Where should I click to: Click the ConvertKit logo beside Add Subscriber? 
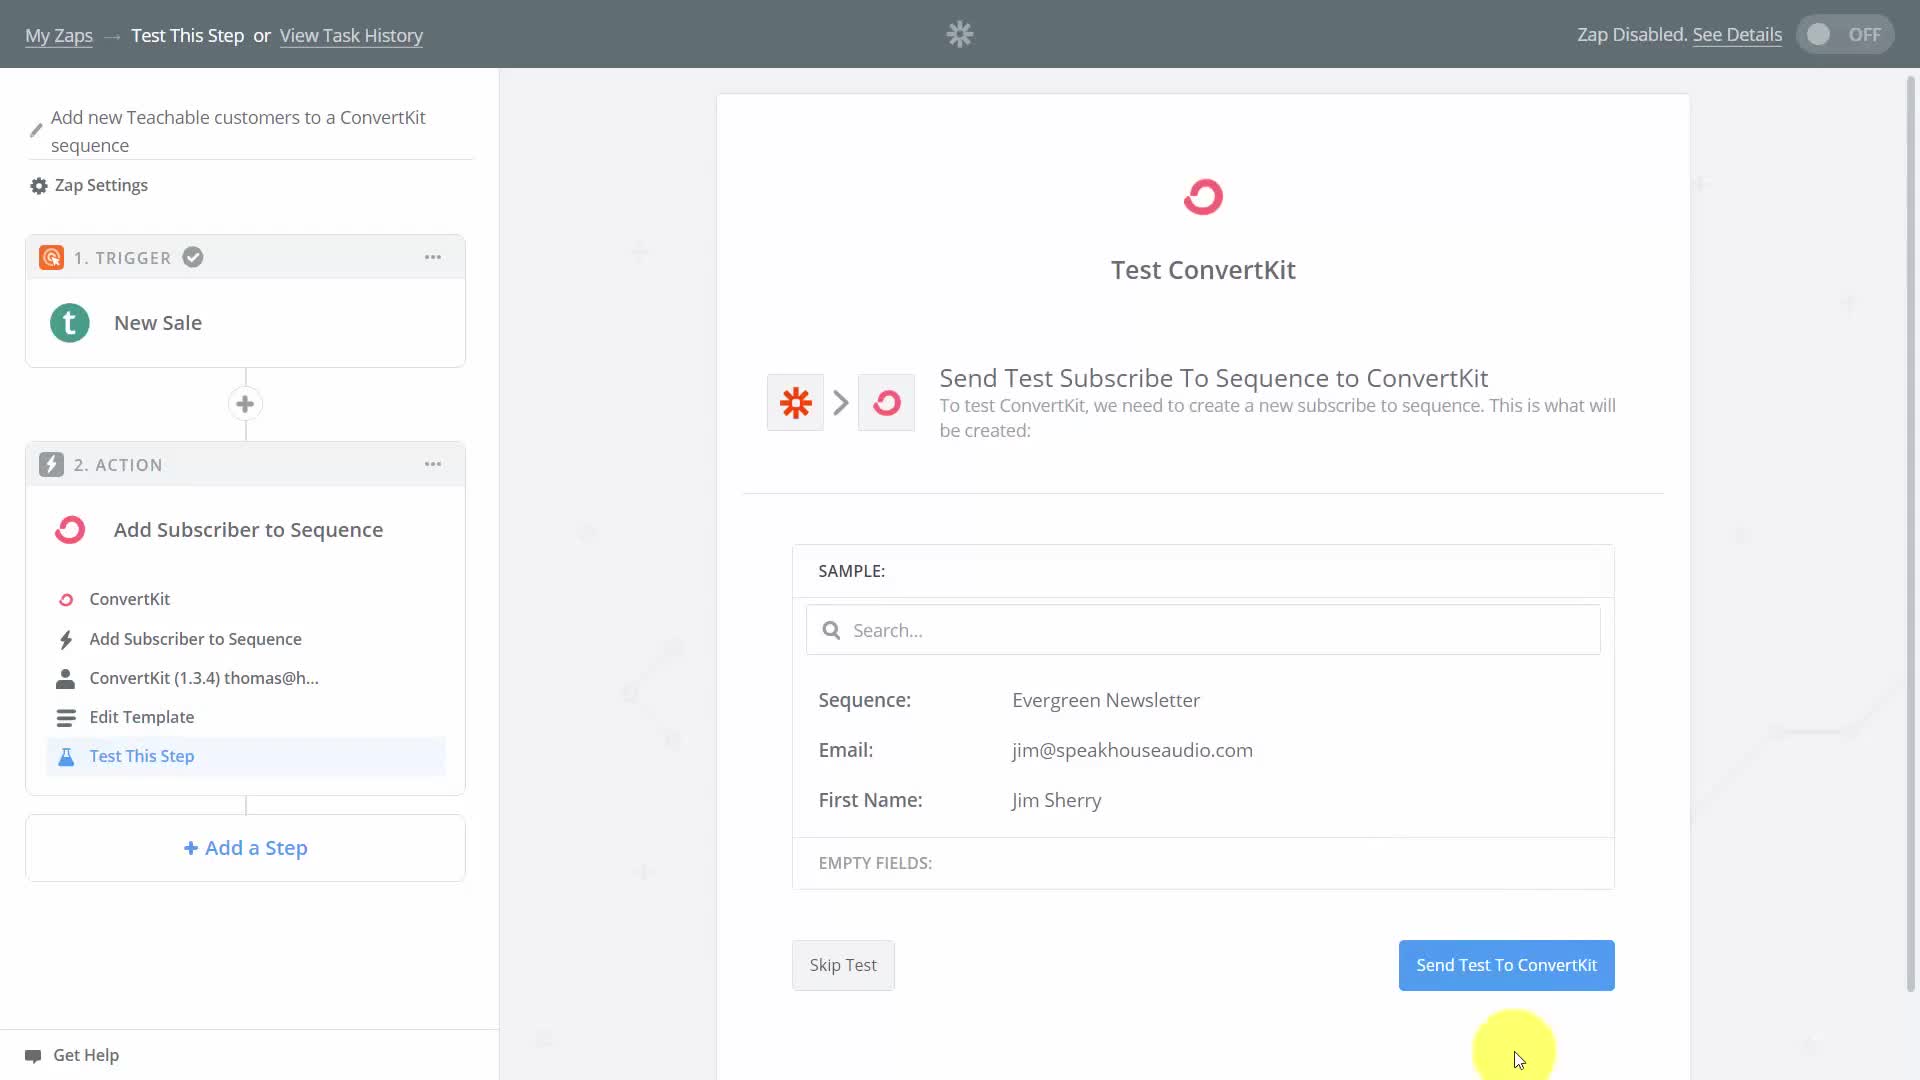click(x=70, y=530)
